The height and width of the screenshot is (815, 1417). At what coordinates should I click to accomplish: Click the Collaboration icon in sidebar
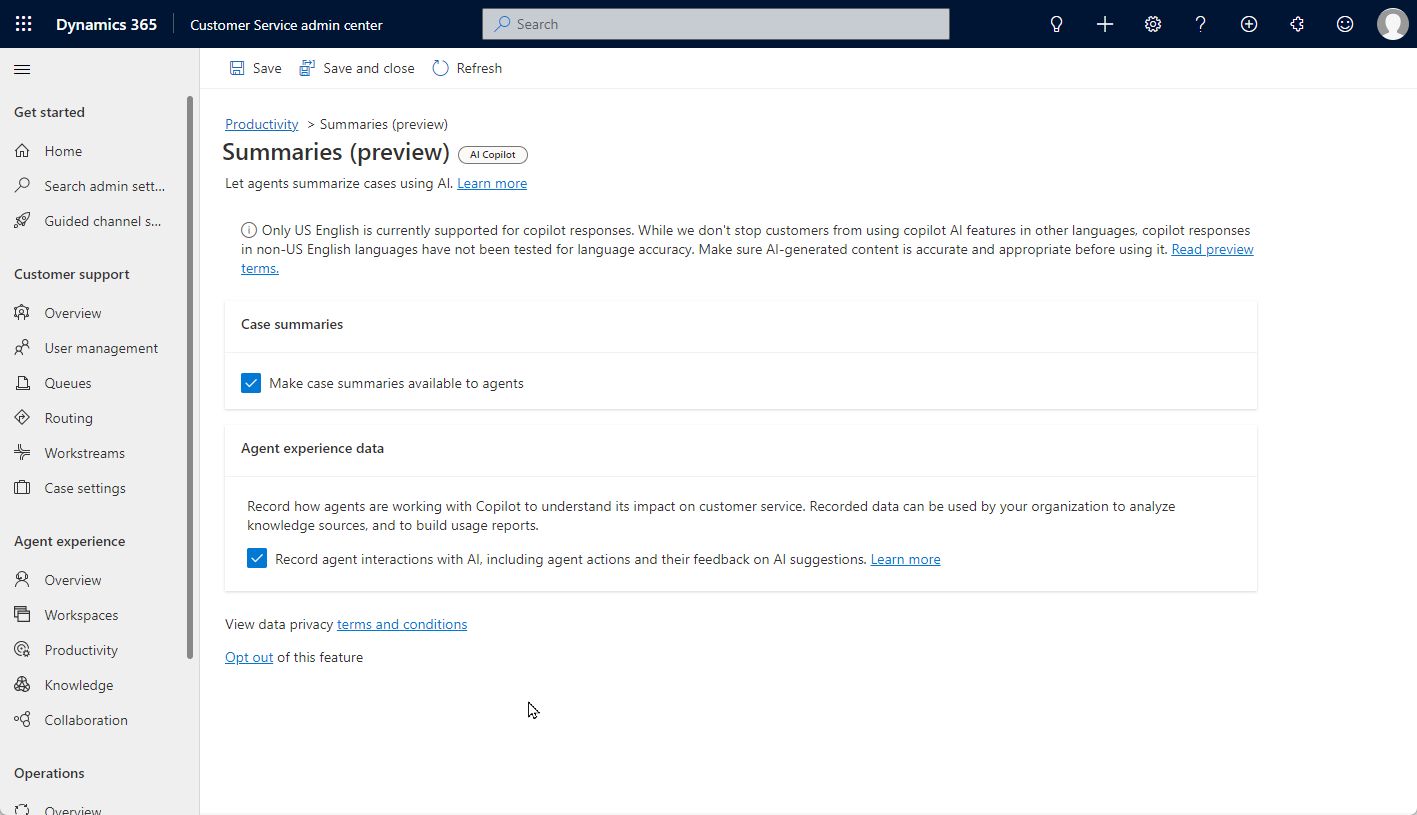click(x=22, y=720)
